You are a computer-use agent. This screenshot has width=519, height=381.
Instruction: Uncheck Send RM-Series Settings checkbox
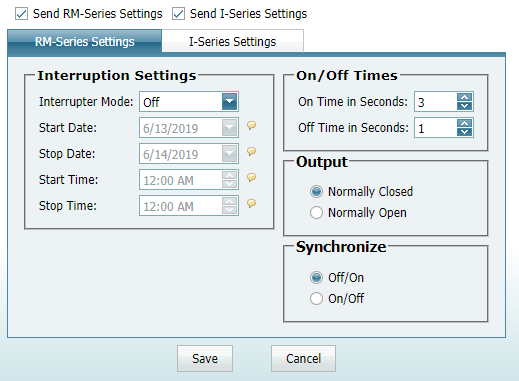22,14
